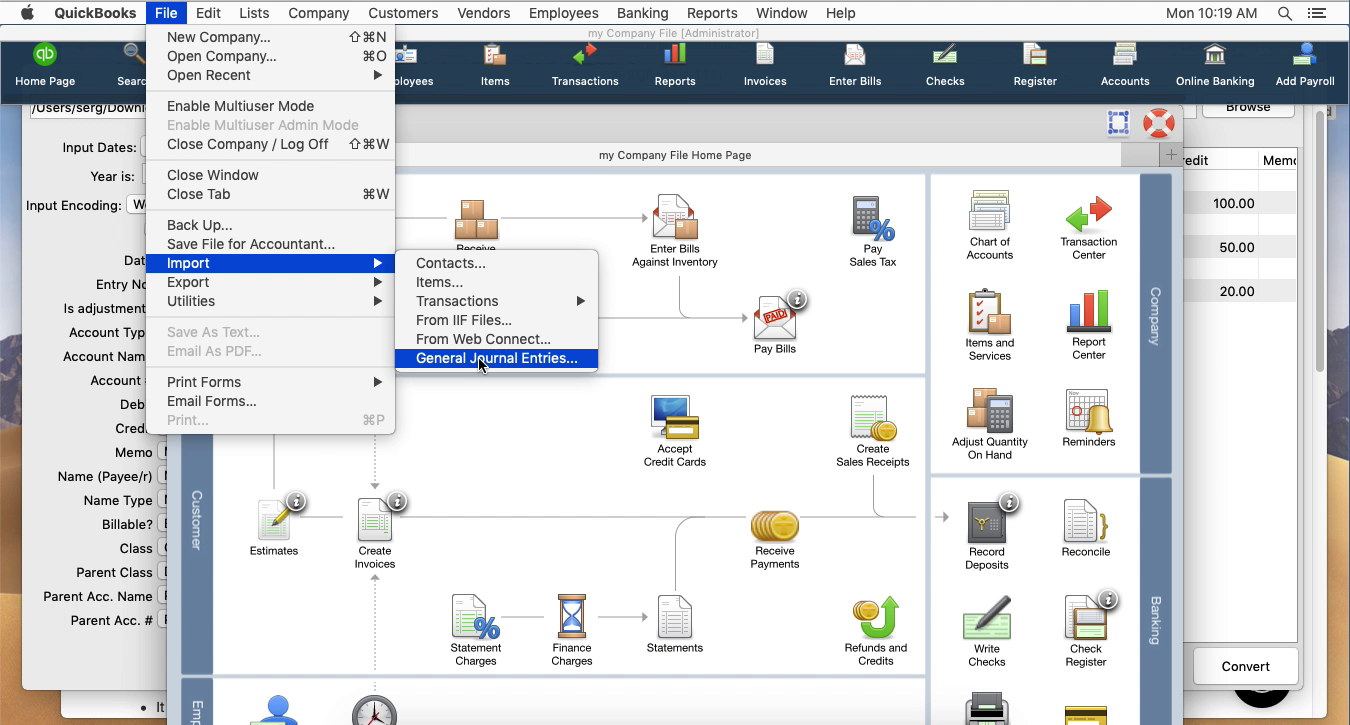
Task: Open Spotlight search in menu bar
Action: 1284,13
